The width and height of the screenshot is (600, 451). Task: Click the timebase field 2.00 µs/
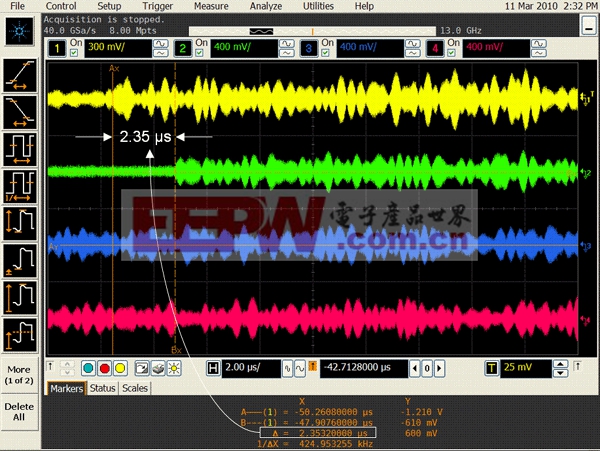click(251, 368)
